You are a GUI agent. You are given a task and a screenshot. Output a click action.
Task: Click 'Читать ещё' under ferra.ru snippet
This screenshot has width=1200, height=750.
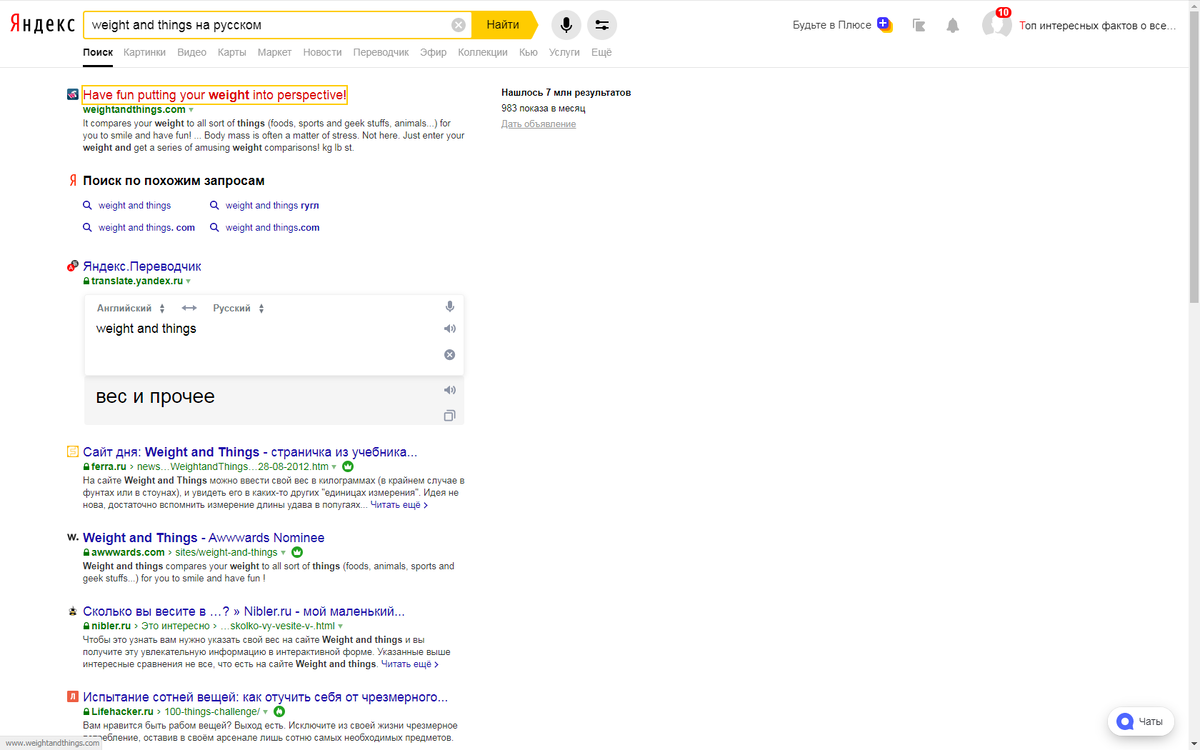399,505
